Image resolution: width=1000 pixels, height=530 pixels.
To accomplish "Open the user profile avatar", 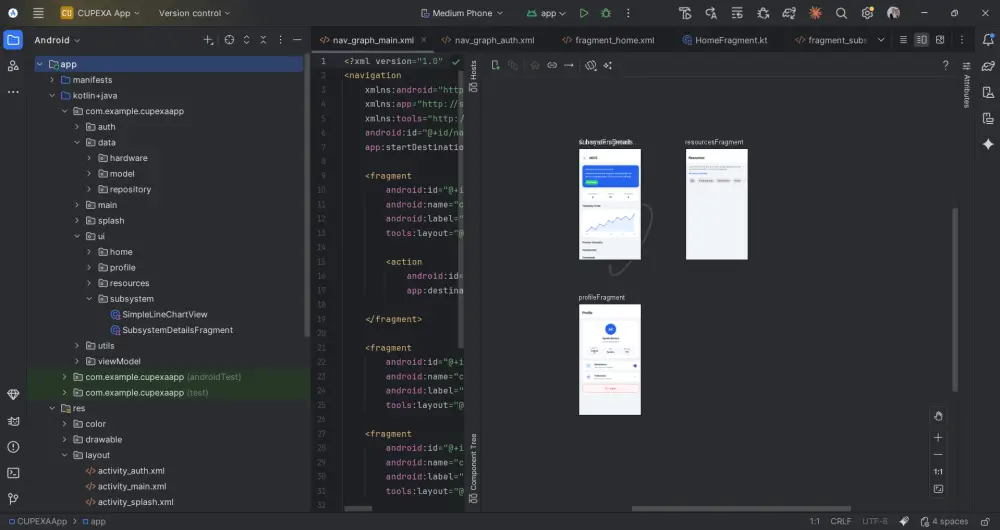I will [893, 13].
